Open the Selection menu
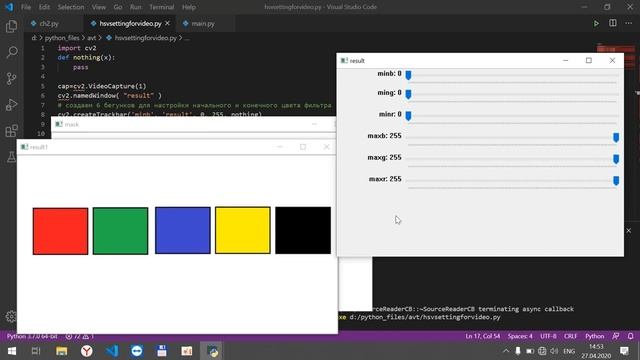The image size is (640, 360). click(x=71, y=7)
